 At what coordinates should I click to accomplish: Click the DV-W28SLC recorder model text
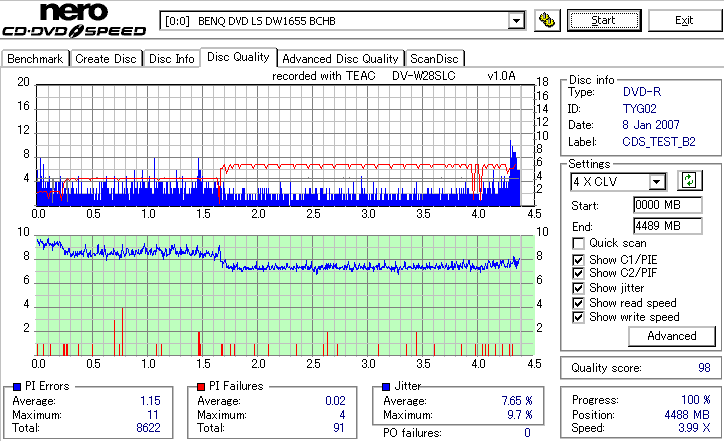pyautogui.click(x=423, y=76)
